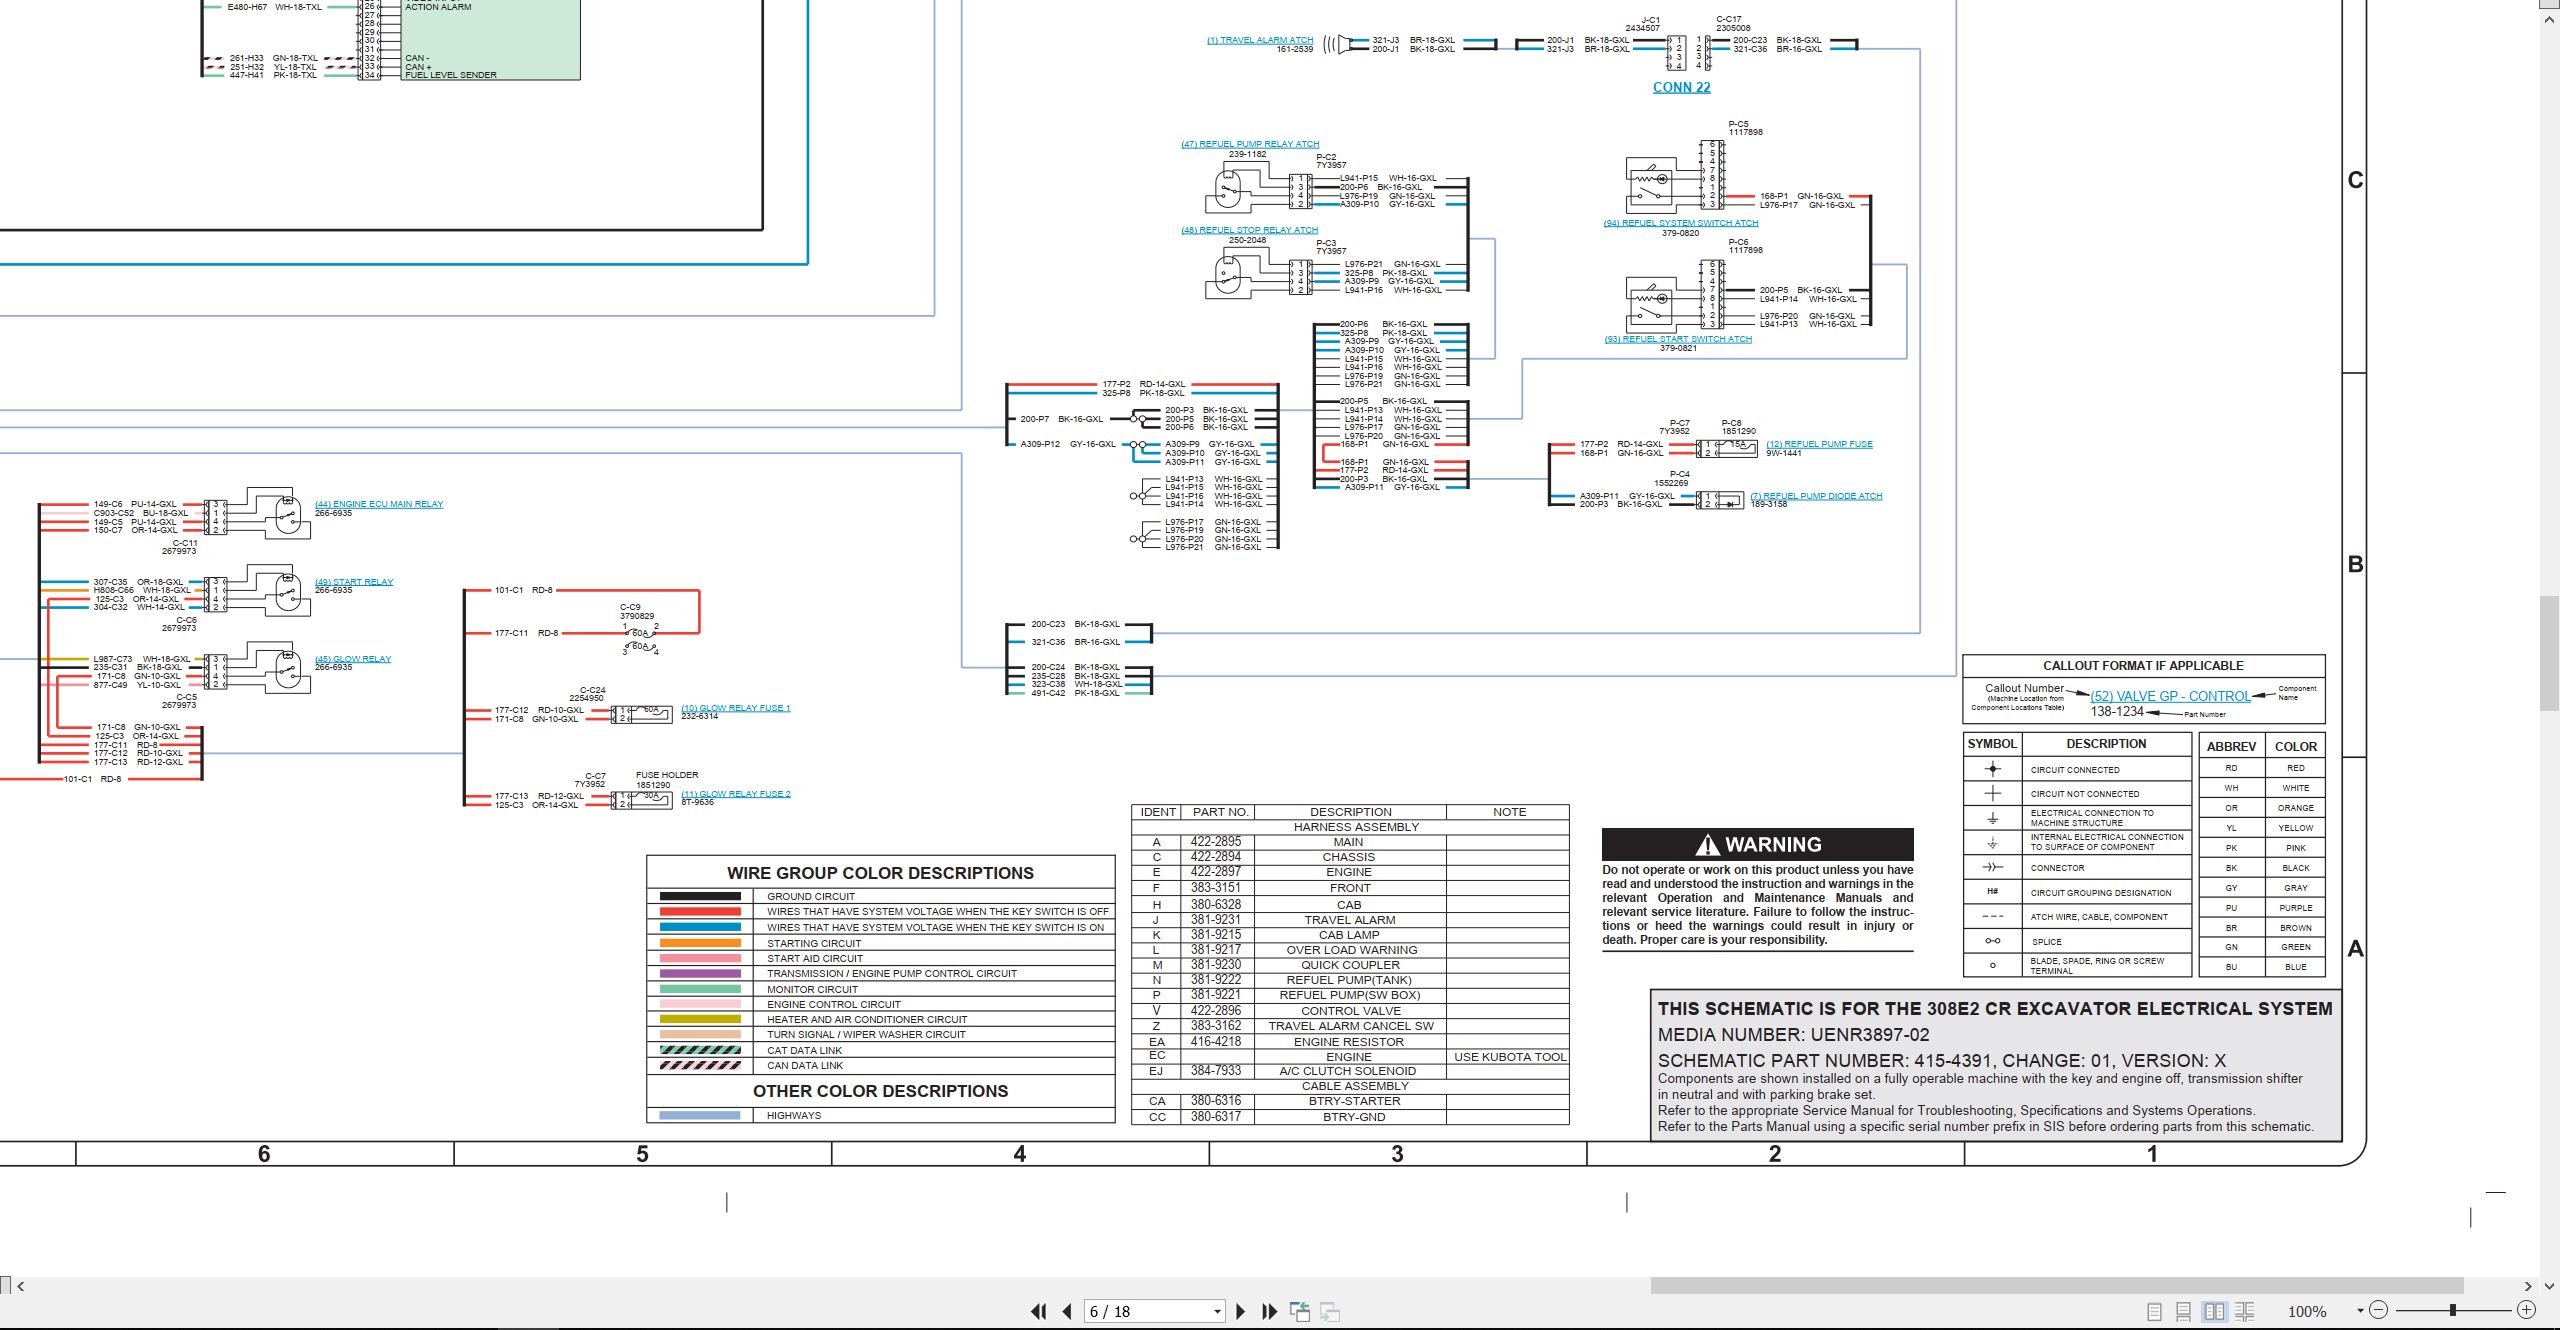Click the PURPLE color abbreviation row
Image resolution: width=2560 pixels, height=1330 pixels.
click(x=2262, y=908)
